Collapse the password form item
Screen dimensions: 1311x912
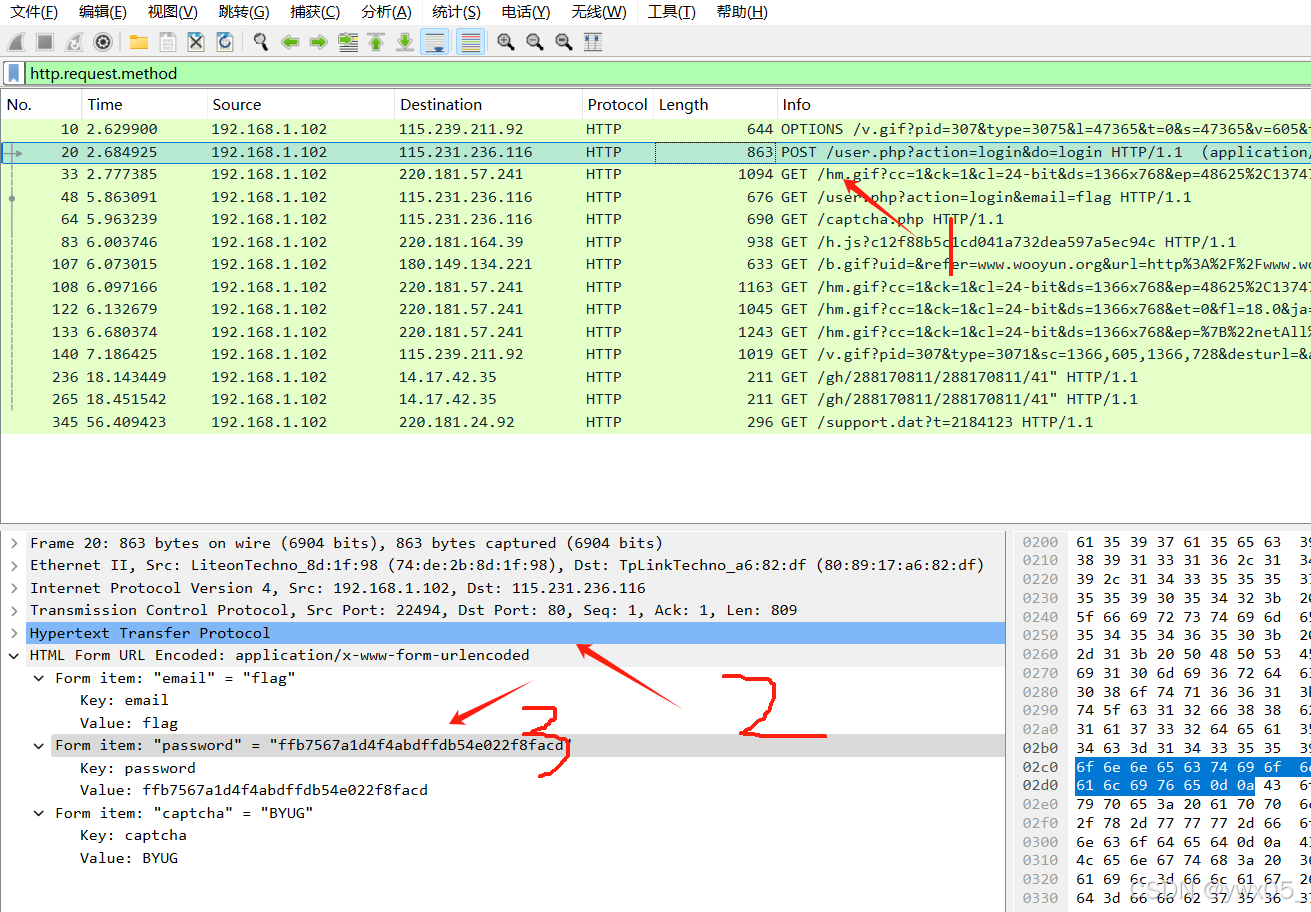(38, 745)
